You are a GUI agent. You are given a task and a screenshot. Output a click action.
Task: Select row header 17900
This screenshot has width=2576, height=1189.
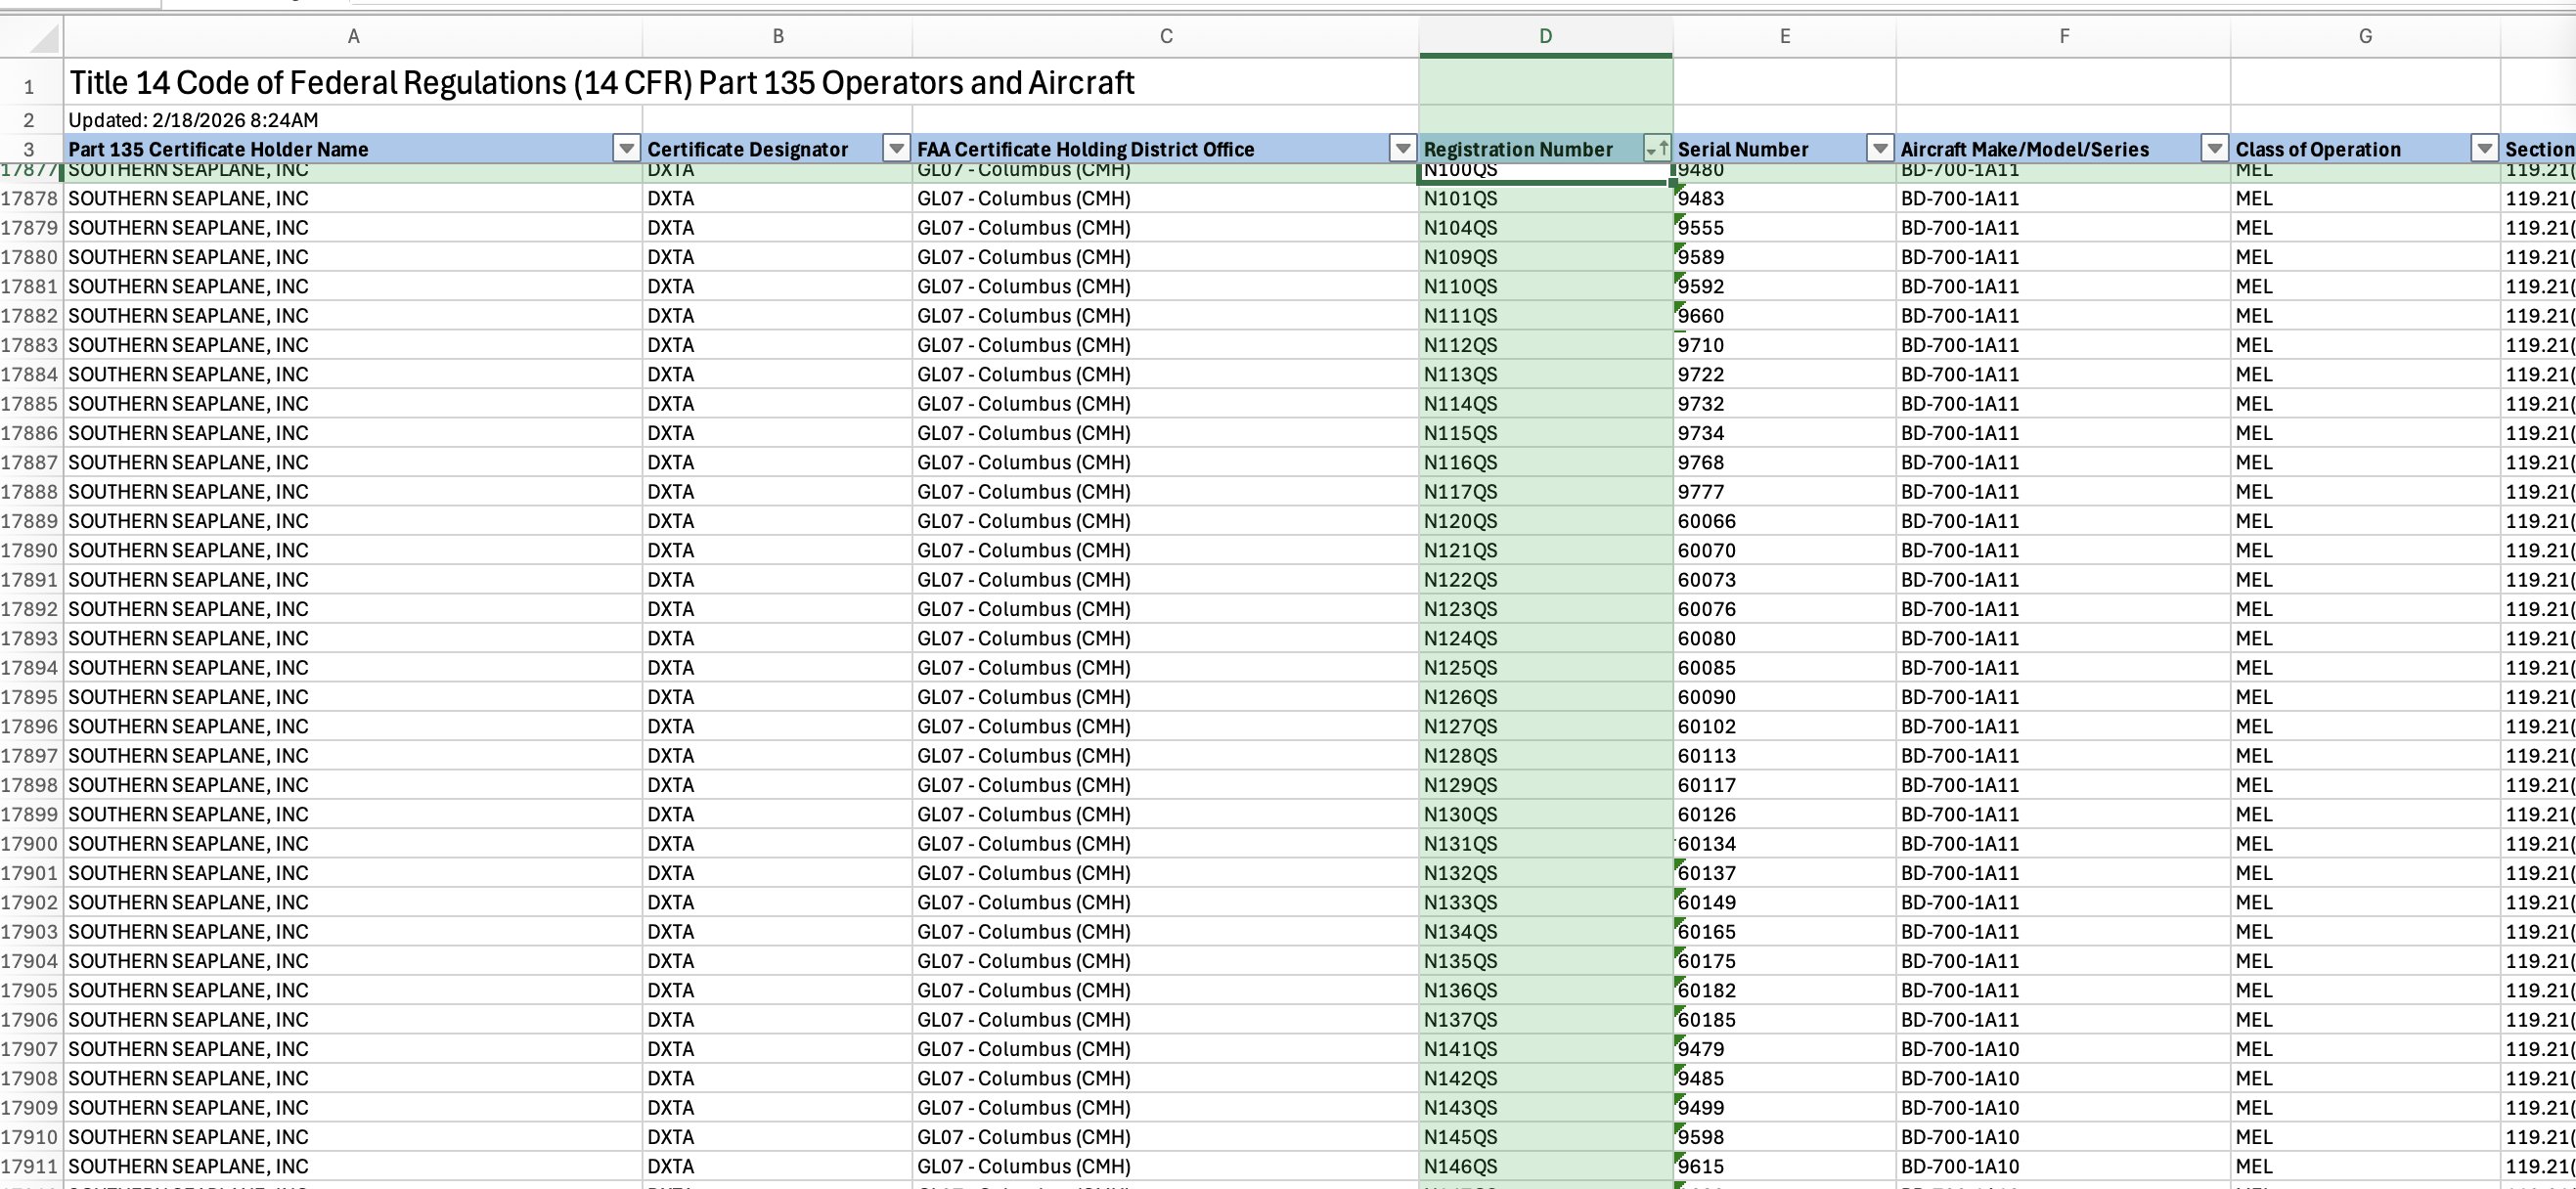pyautogui.click(x=30, y=843)
